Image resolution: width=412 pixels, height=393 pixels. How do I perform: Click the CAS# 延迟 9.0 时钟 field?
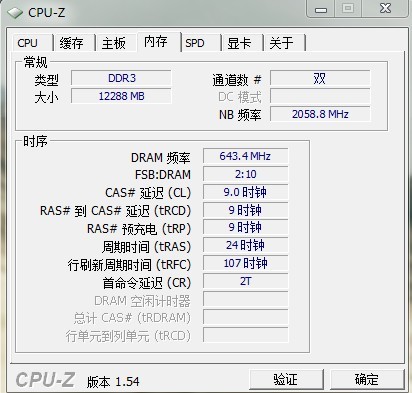245,192
